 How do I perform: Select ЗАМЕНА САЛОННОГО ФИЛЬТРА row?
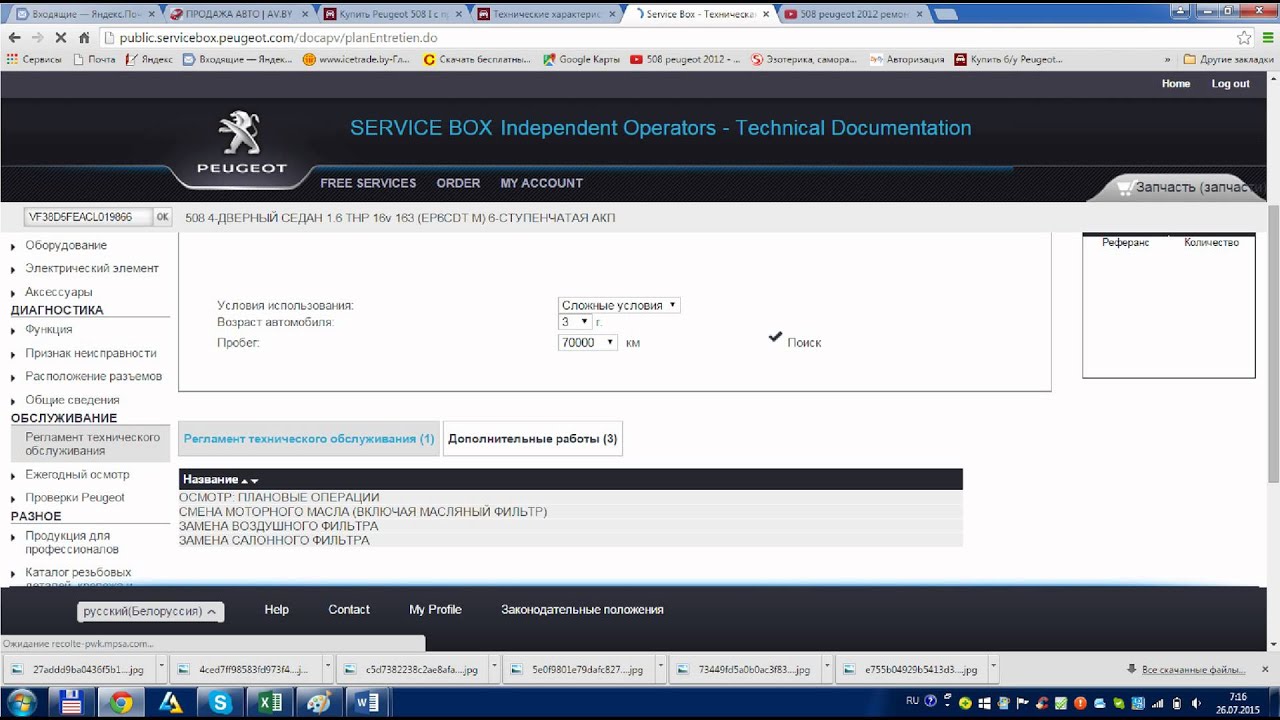click(x=570, y=540)
